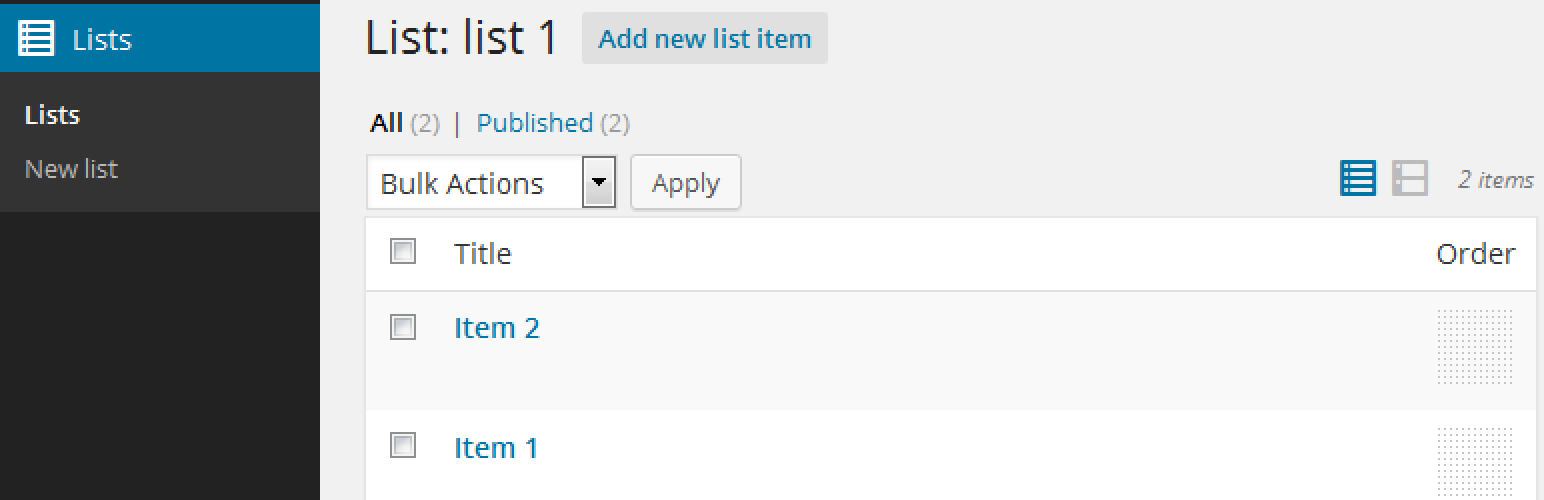Tick the select-all checkbox beside Title

[403, 251]
